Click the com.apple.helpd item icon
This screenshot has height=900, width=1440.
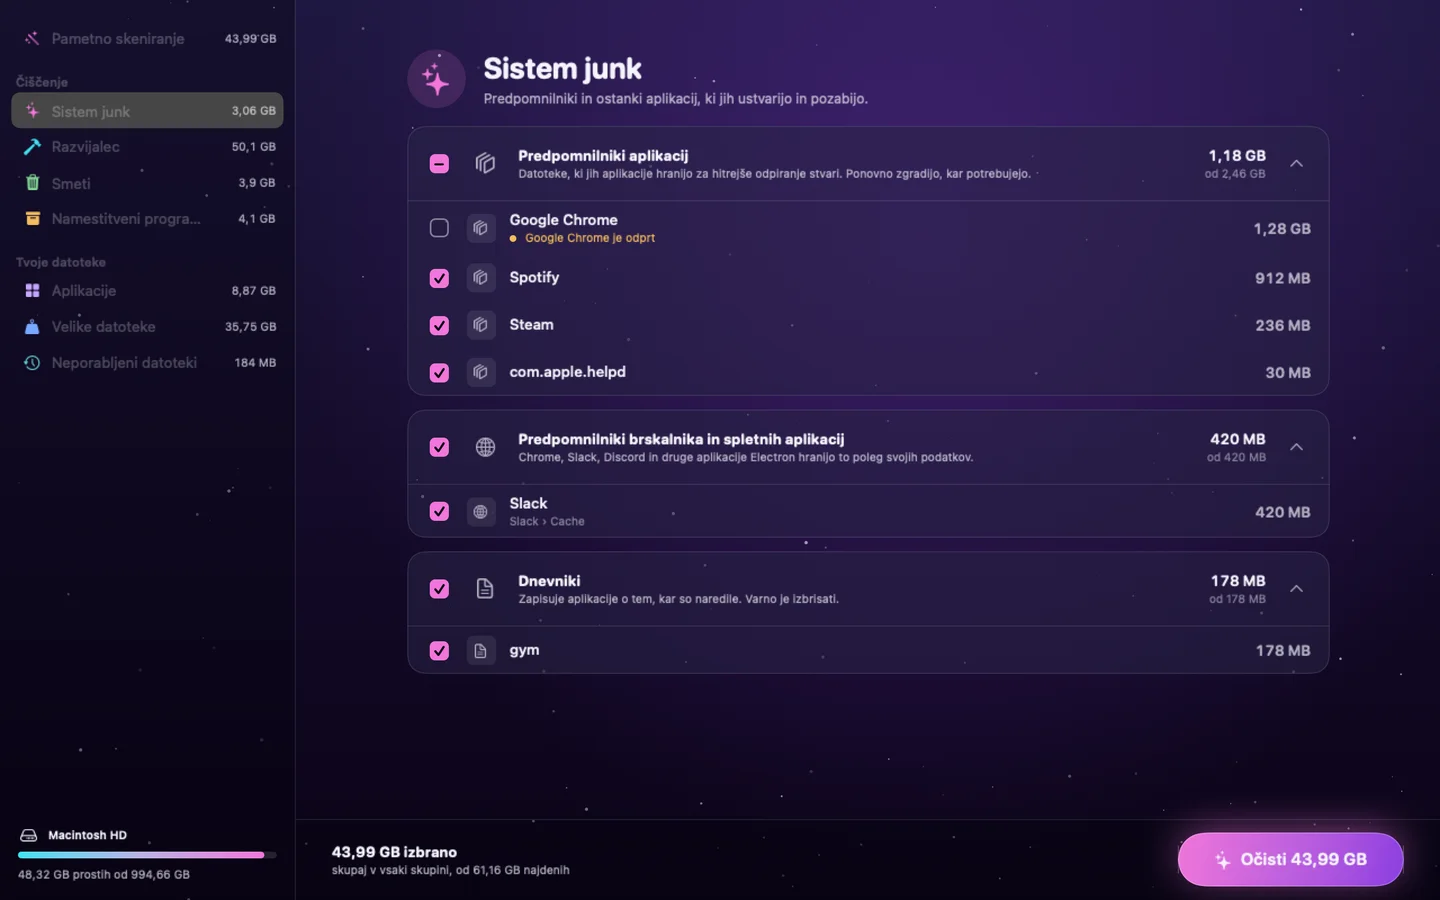click(481, 372)
